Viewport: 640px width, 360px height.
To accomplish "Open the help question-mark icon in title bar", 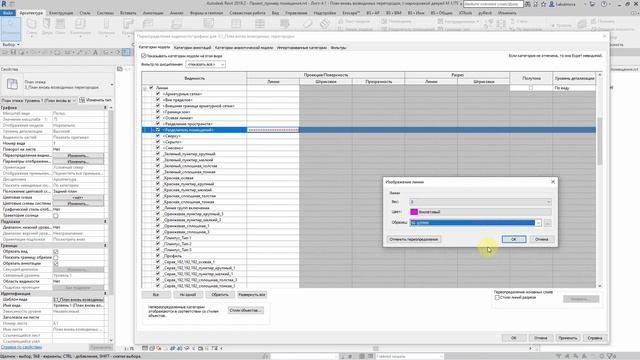I will point(604,4).
